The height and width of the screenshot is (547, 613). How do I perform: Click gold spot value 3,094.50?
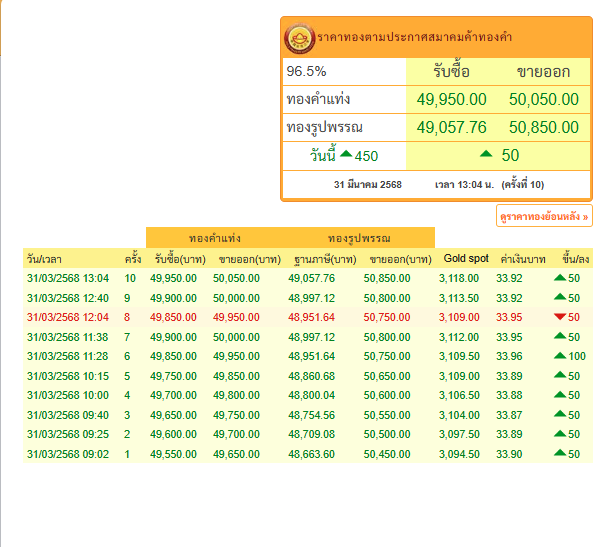tap(459, 454)
